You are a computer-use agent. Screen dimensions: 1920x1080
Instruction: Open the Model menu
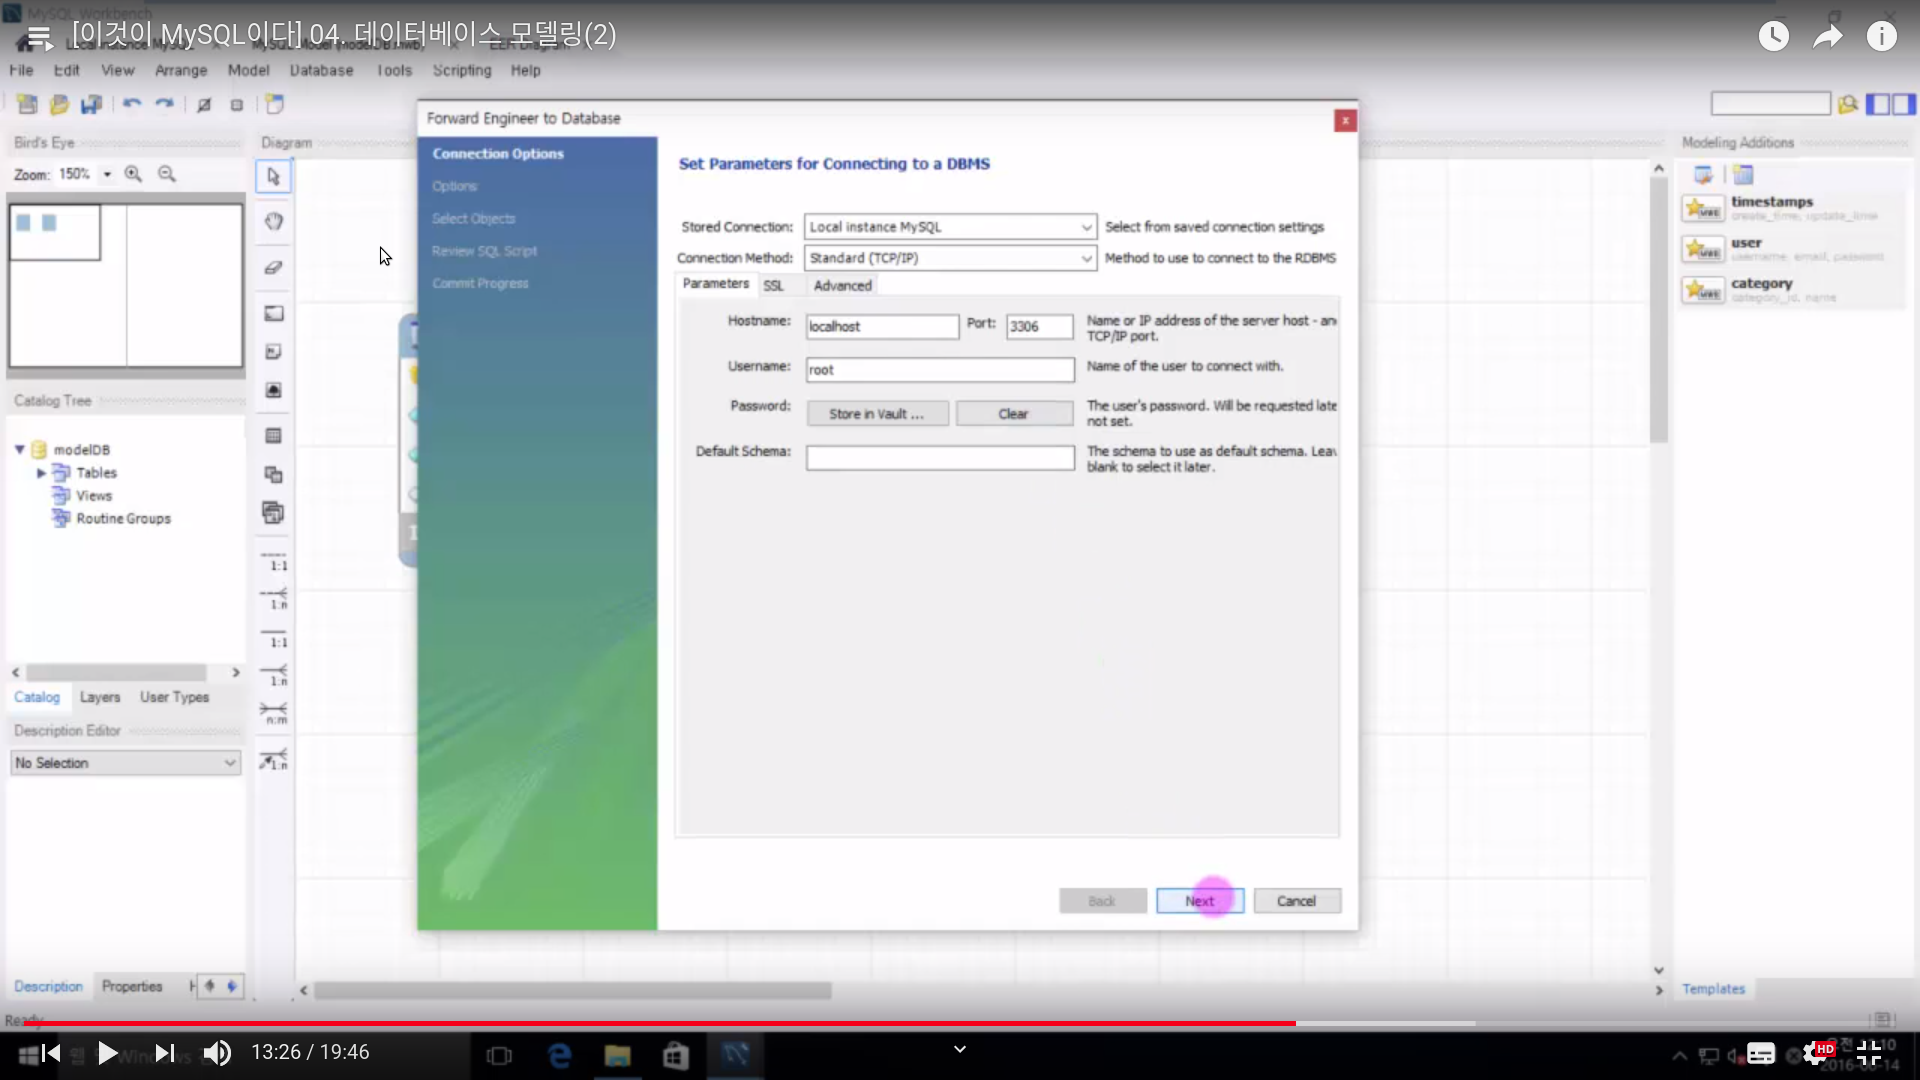pos(248,71)
